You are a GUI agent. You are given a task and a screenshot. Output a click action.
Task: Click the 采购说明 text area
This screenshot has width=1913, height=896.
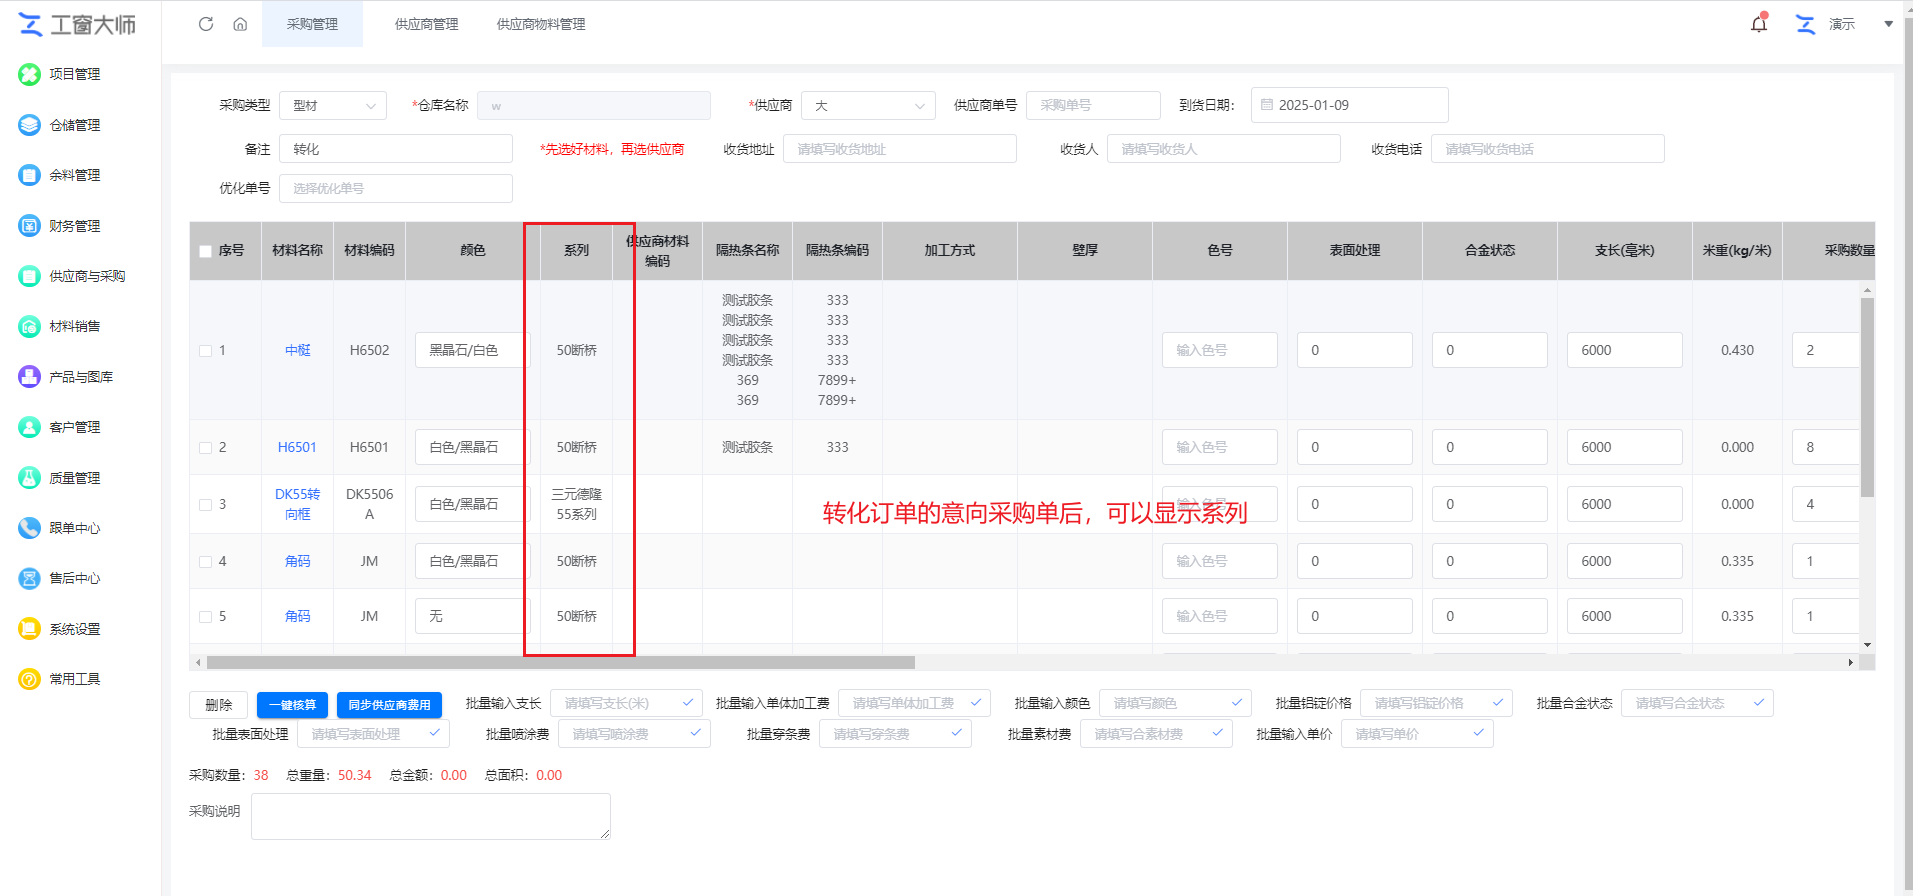point(430,816)
